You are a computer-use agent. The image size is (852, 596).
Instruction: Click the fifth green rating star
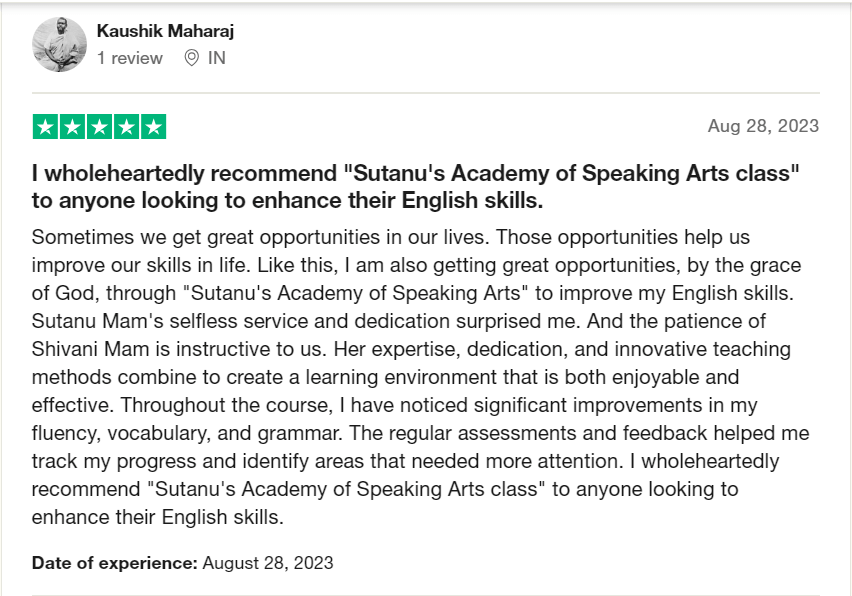pos(154,127)
